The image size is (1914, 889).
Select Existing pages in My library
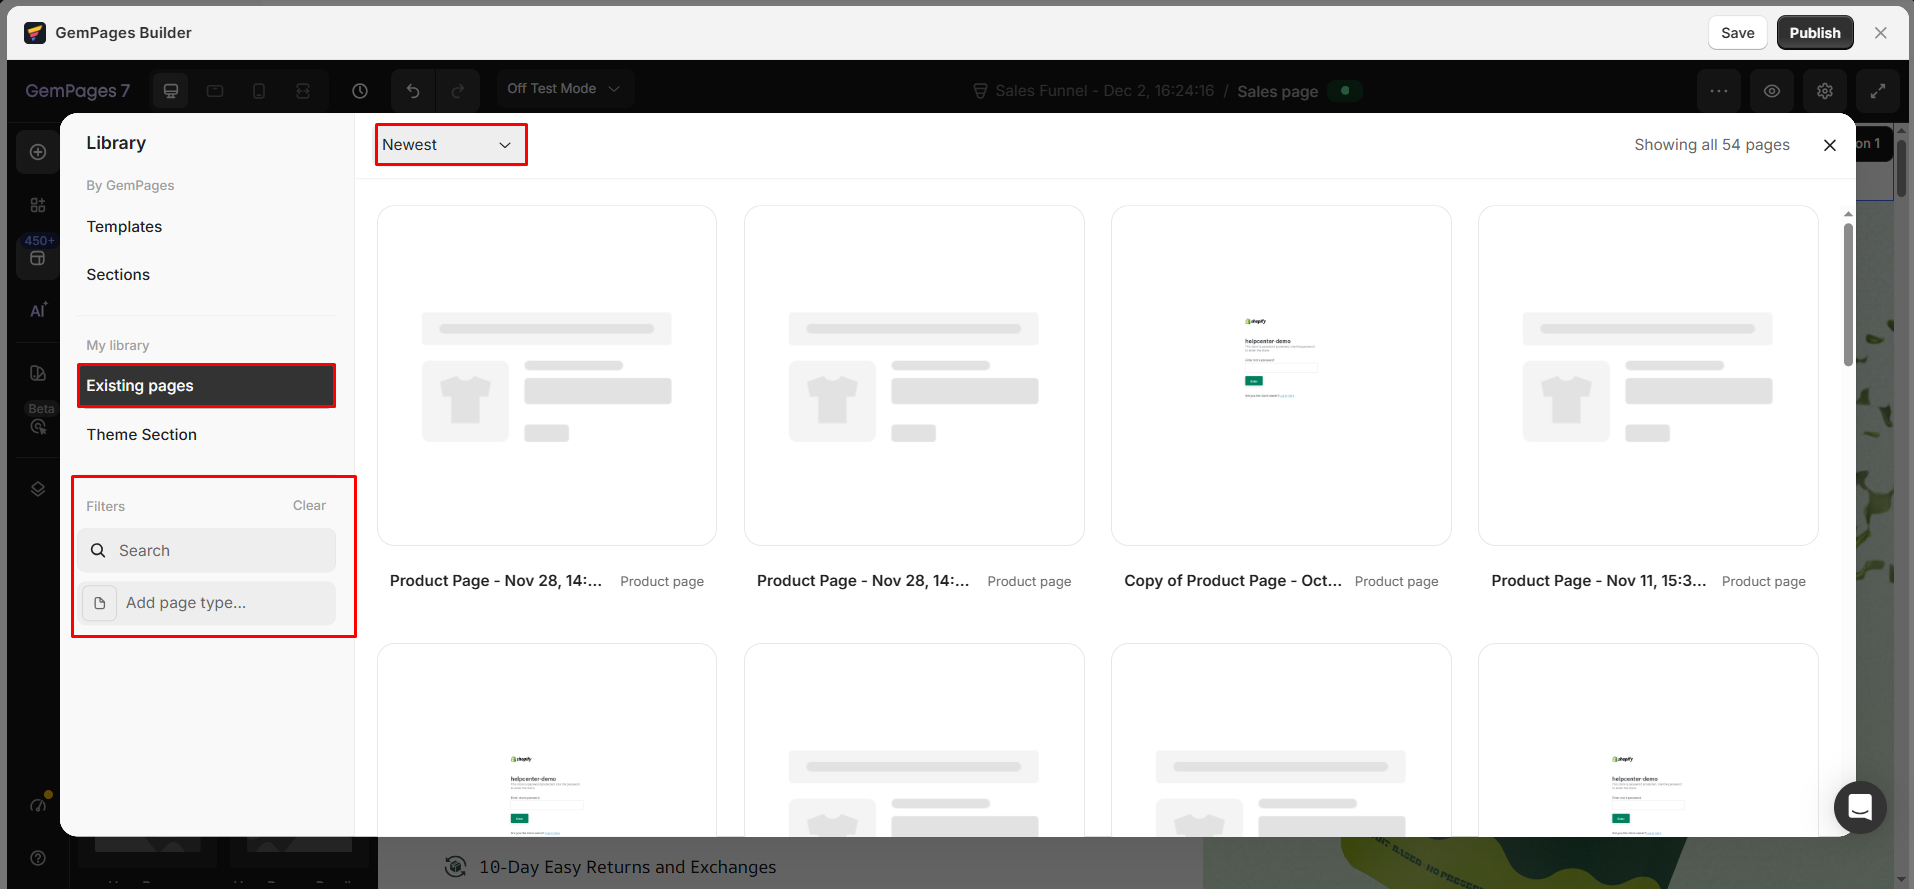(x=206, y=386)
